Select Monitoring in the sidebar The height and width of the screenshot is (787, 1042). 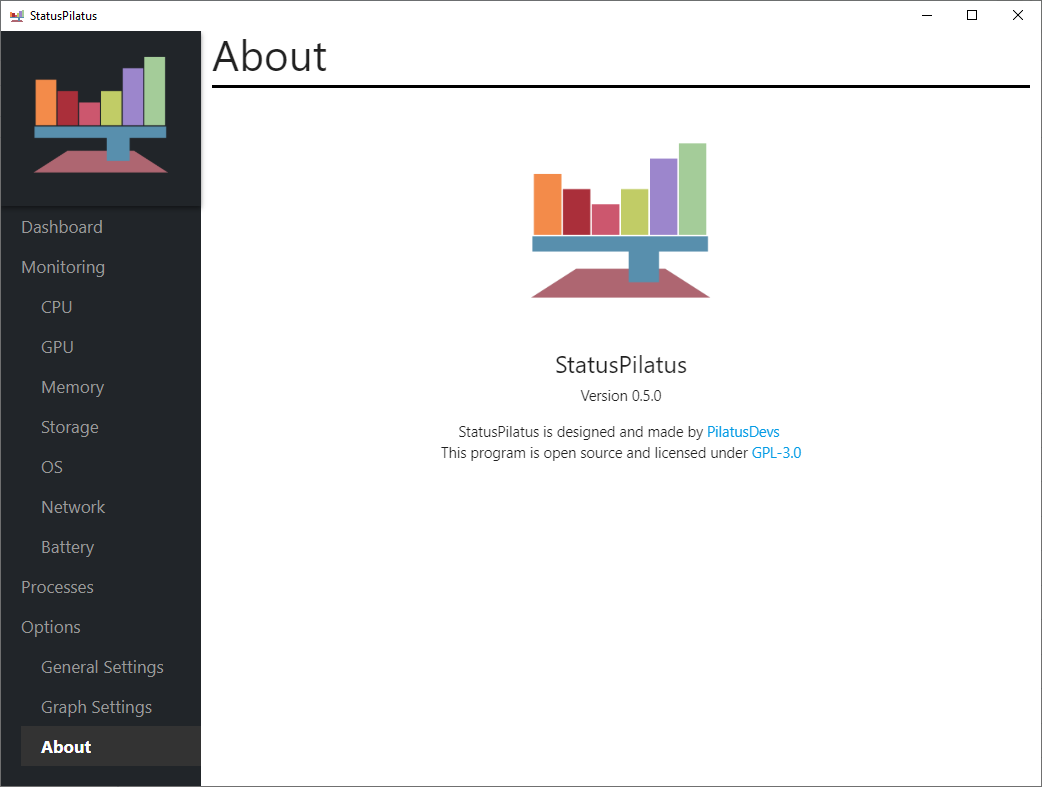pos(110,267)
